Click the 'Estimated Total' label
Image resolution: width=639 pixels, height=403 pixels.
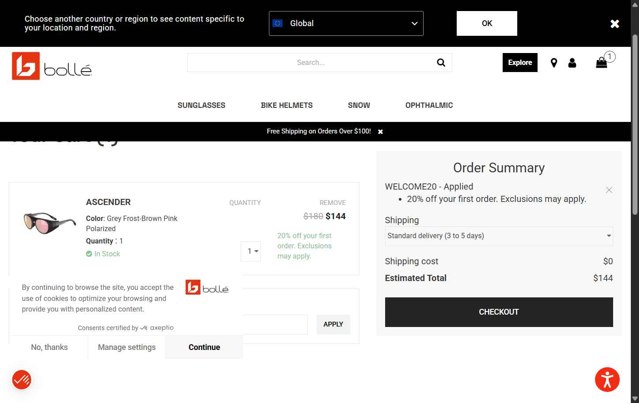click(x=415, y=278)
